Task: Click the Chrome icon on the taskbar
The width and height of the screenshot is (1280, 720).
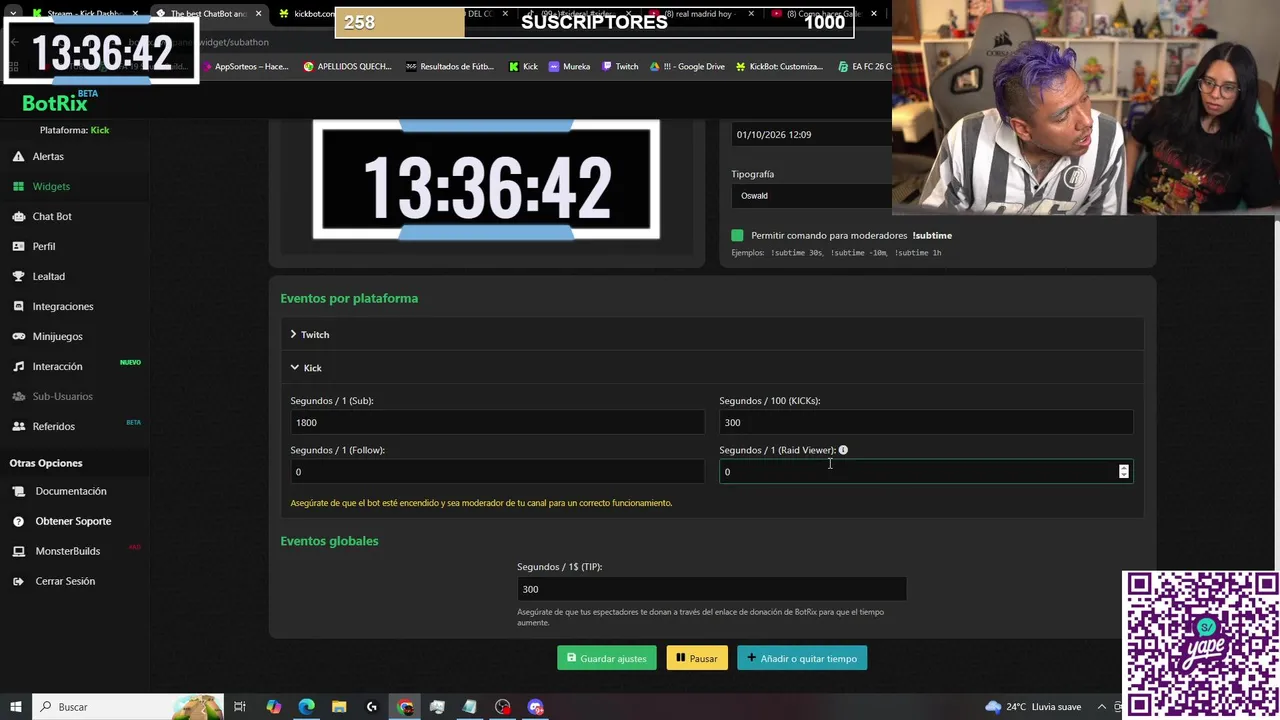Action: (405, 707)
